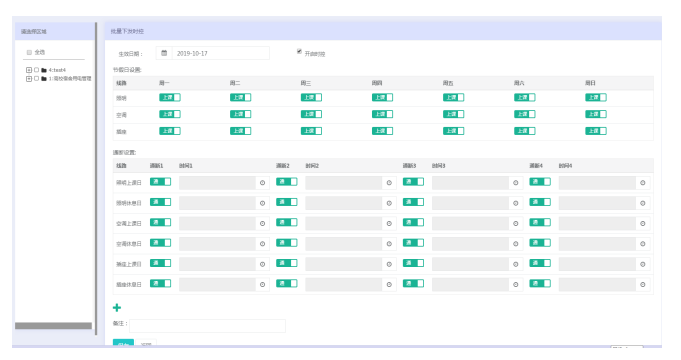
Task: Check the box of the 1: tree node
Action: [x=36, y=79]
